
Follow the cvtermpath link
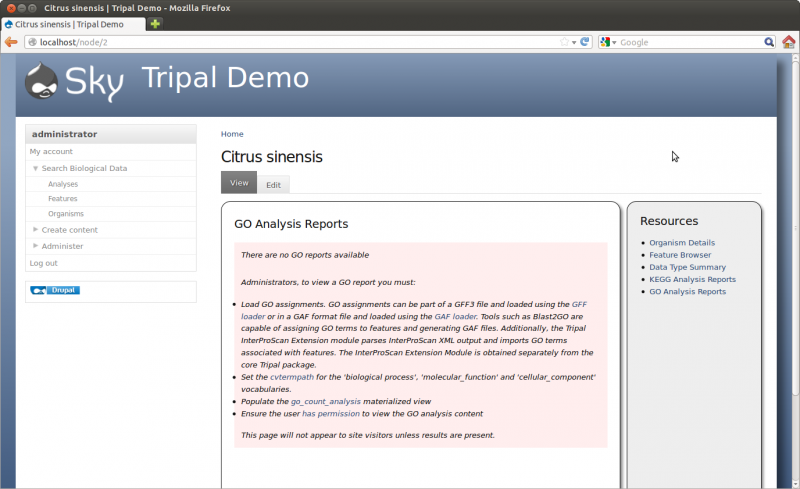click(x=292, y=377)
